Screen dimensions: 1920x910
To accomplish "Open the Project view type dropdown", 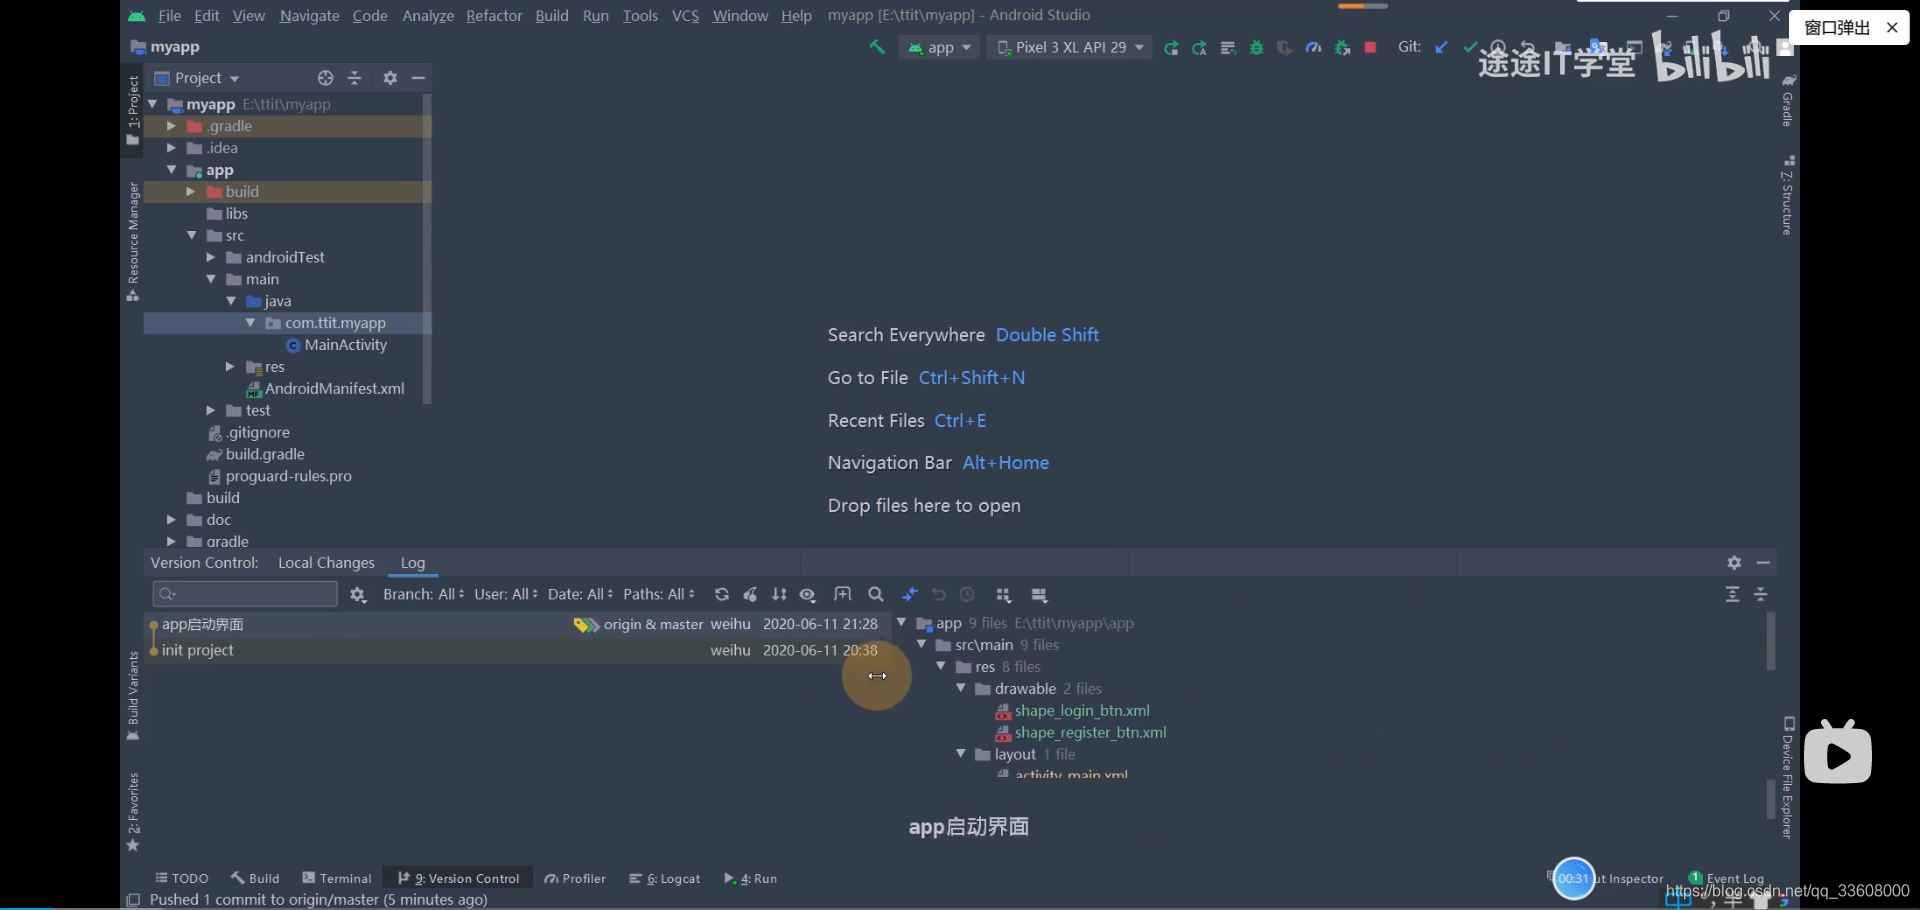I will [197, 78].
